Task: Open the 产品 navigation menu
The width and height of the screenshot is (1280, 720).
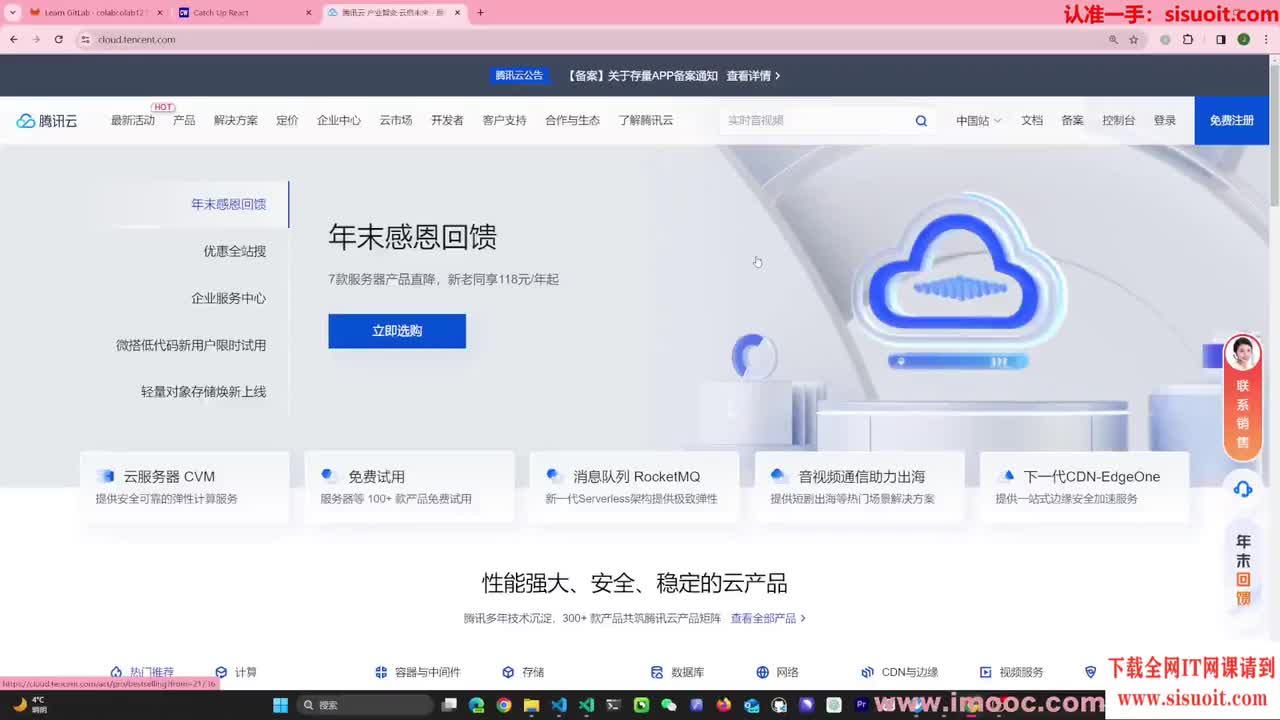Action: [184, 120]
